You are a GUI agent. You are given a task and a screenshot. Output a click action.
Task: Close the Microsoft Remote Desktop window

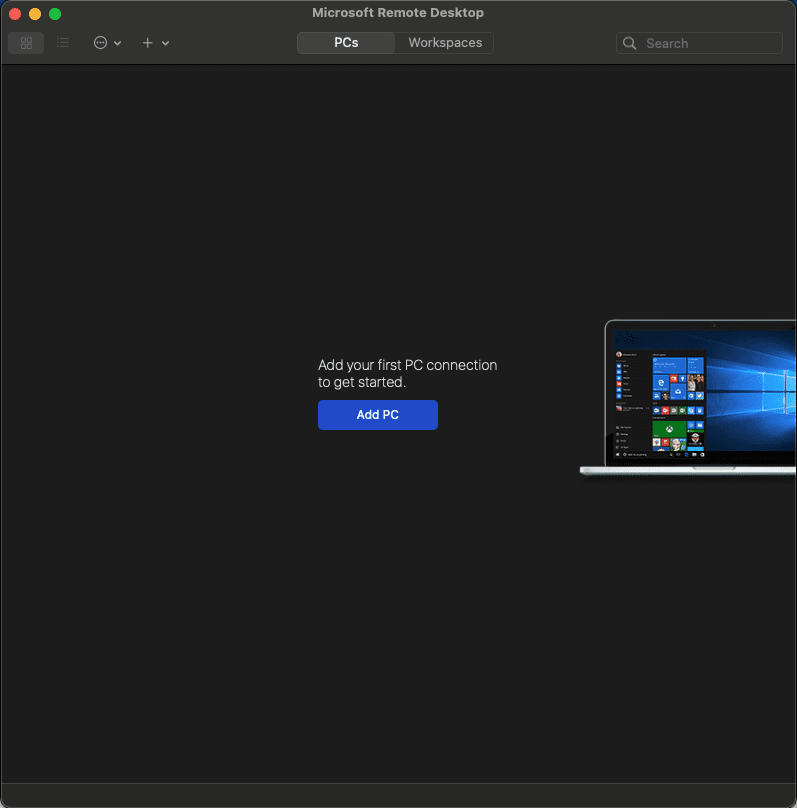(x=15, y=14)
